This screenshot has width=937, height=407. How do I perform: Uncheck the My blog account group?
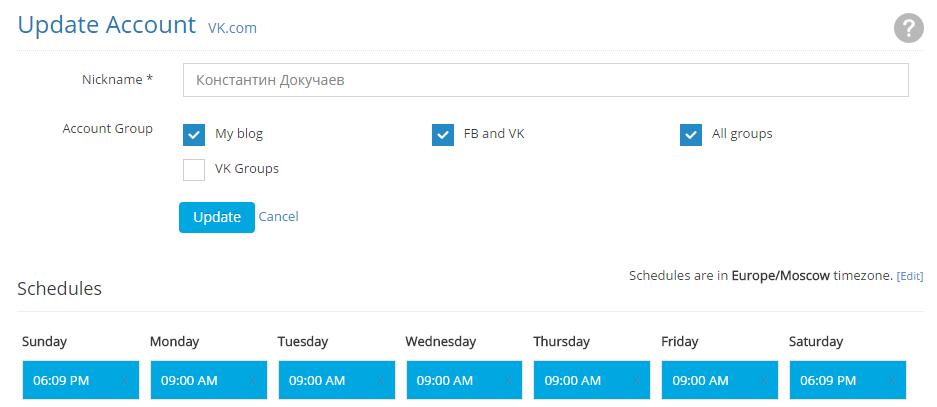pos(194,134)
